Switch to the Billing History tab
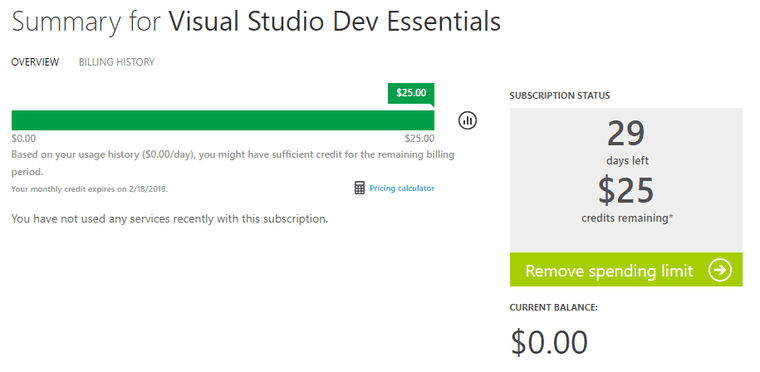This screenshot has height=372, width=760. [117, 62]
